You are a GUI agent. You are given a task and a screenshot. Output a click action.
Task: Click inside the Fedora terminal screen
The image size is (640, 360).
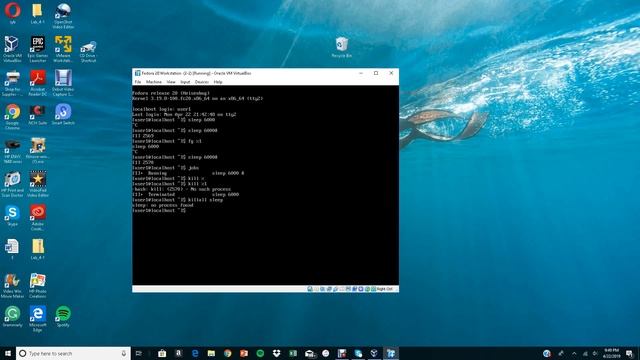(265, 185)
